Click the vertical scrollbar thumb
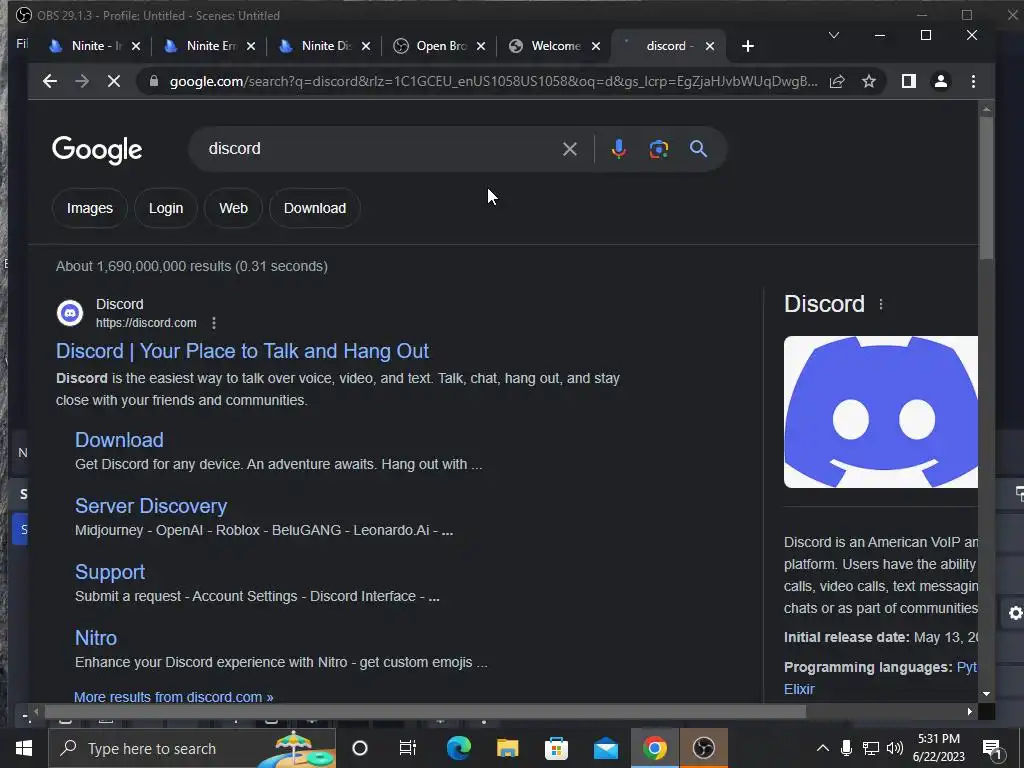The height and width of the screenshot is (768, 1024). (986, 188)
